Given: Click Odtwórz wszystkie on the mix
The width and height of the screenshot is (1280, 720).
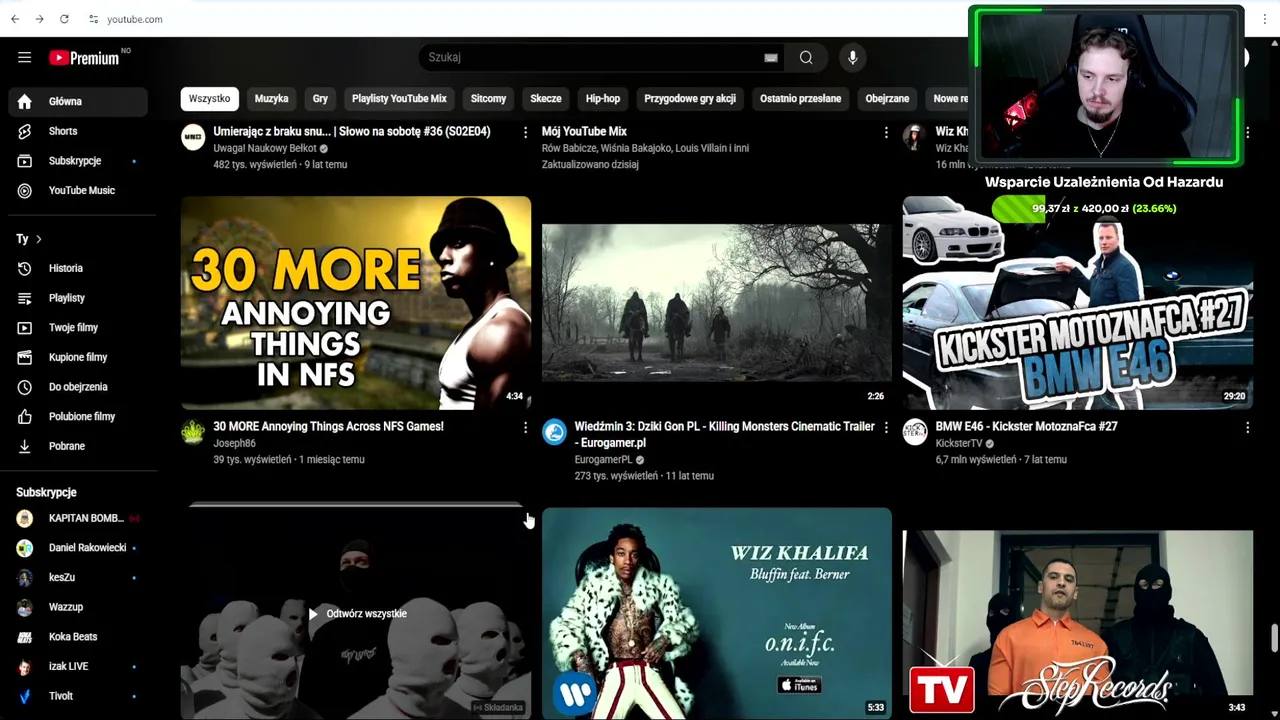Looking at the screenshot, I should point(357,614).
